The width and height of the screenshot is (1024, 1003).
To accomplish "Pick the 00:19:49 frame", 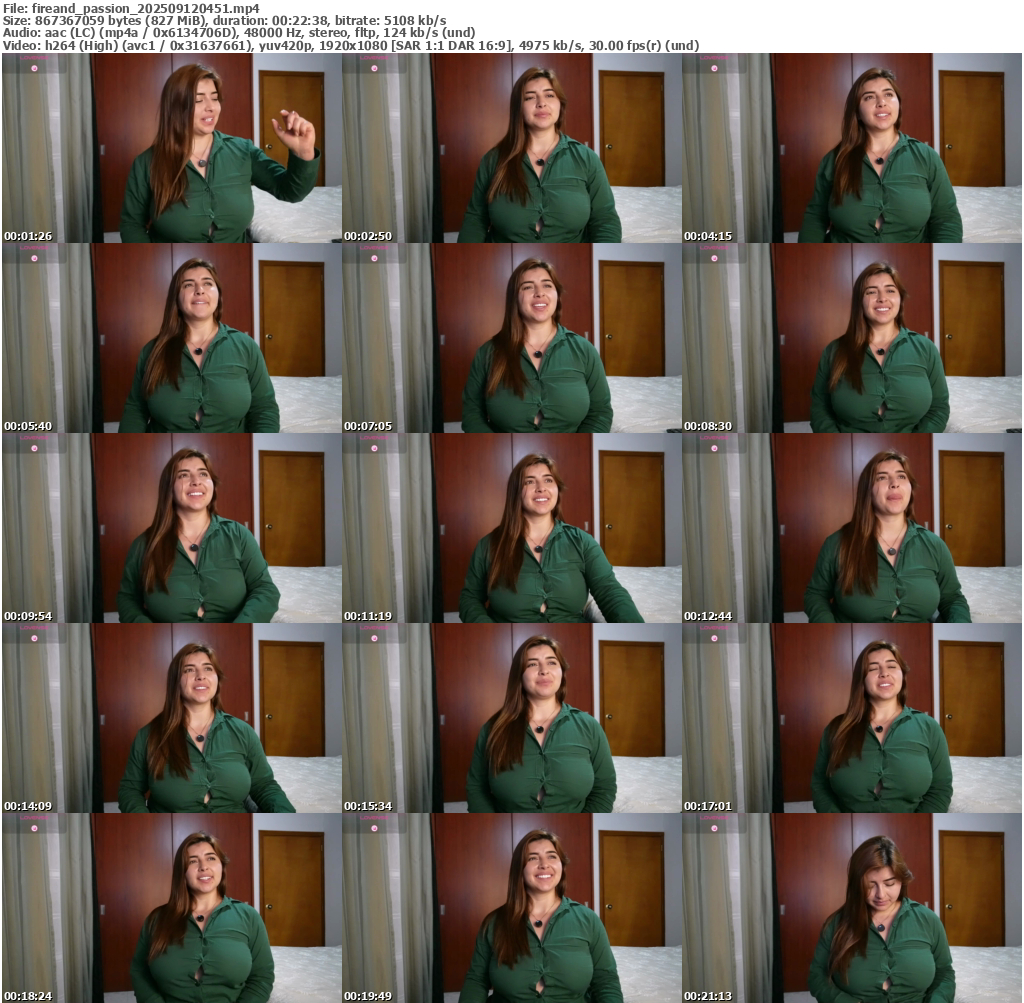I will (512, 907).
